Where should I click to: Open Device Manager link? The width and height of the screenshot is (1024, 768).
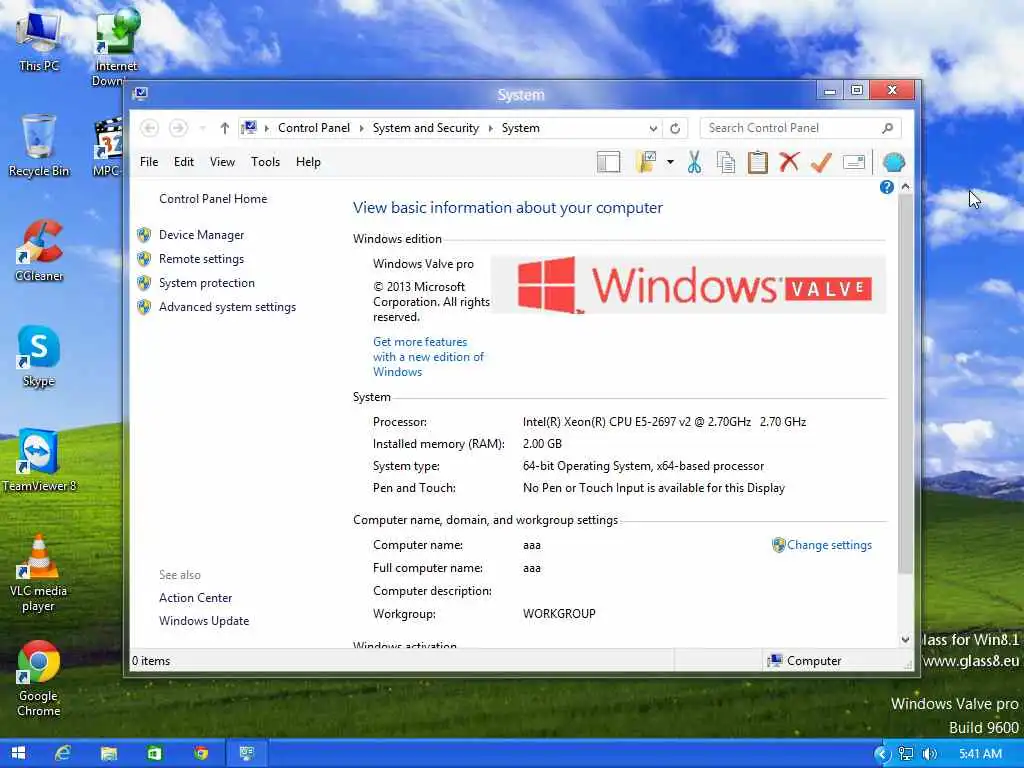coord(201,235)
